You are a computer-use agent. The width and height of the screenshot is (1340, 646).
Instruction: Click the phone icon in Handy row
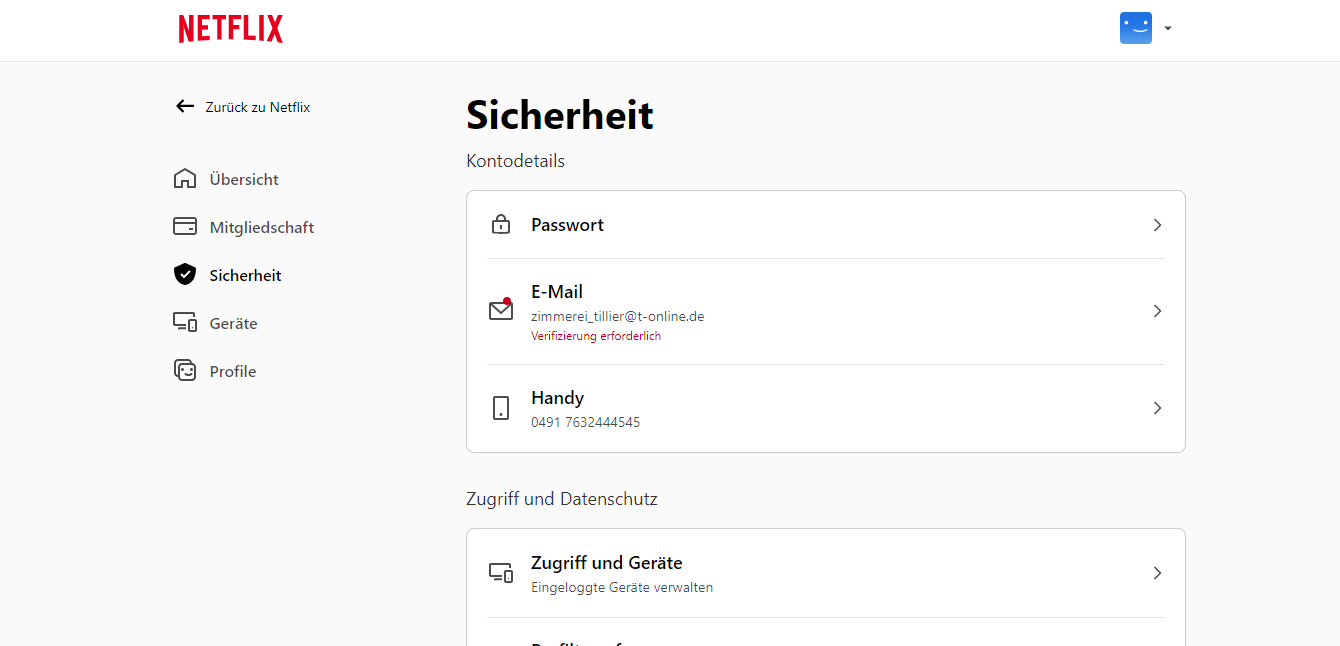(x=501, y=408)
